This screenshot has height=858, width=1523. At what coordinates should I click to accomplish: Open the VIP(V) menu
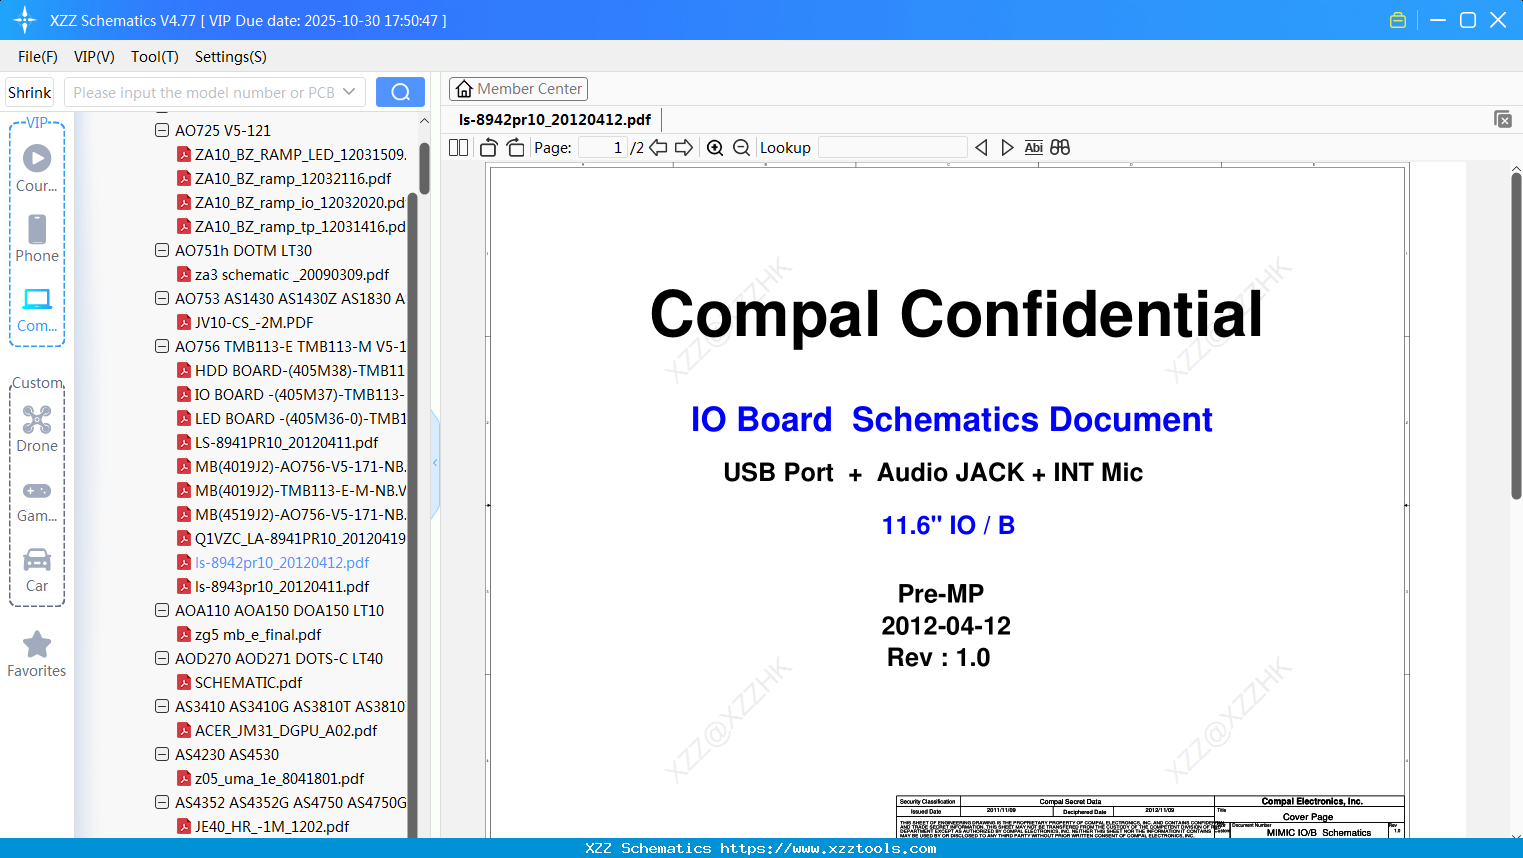[x=94, y=57]
